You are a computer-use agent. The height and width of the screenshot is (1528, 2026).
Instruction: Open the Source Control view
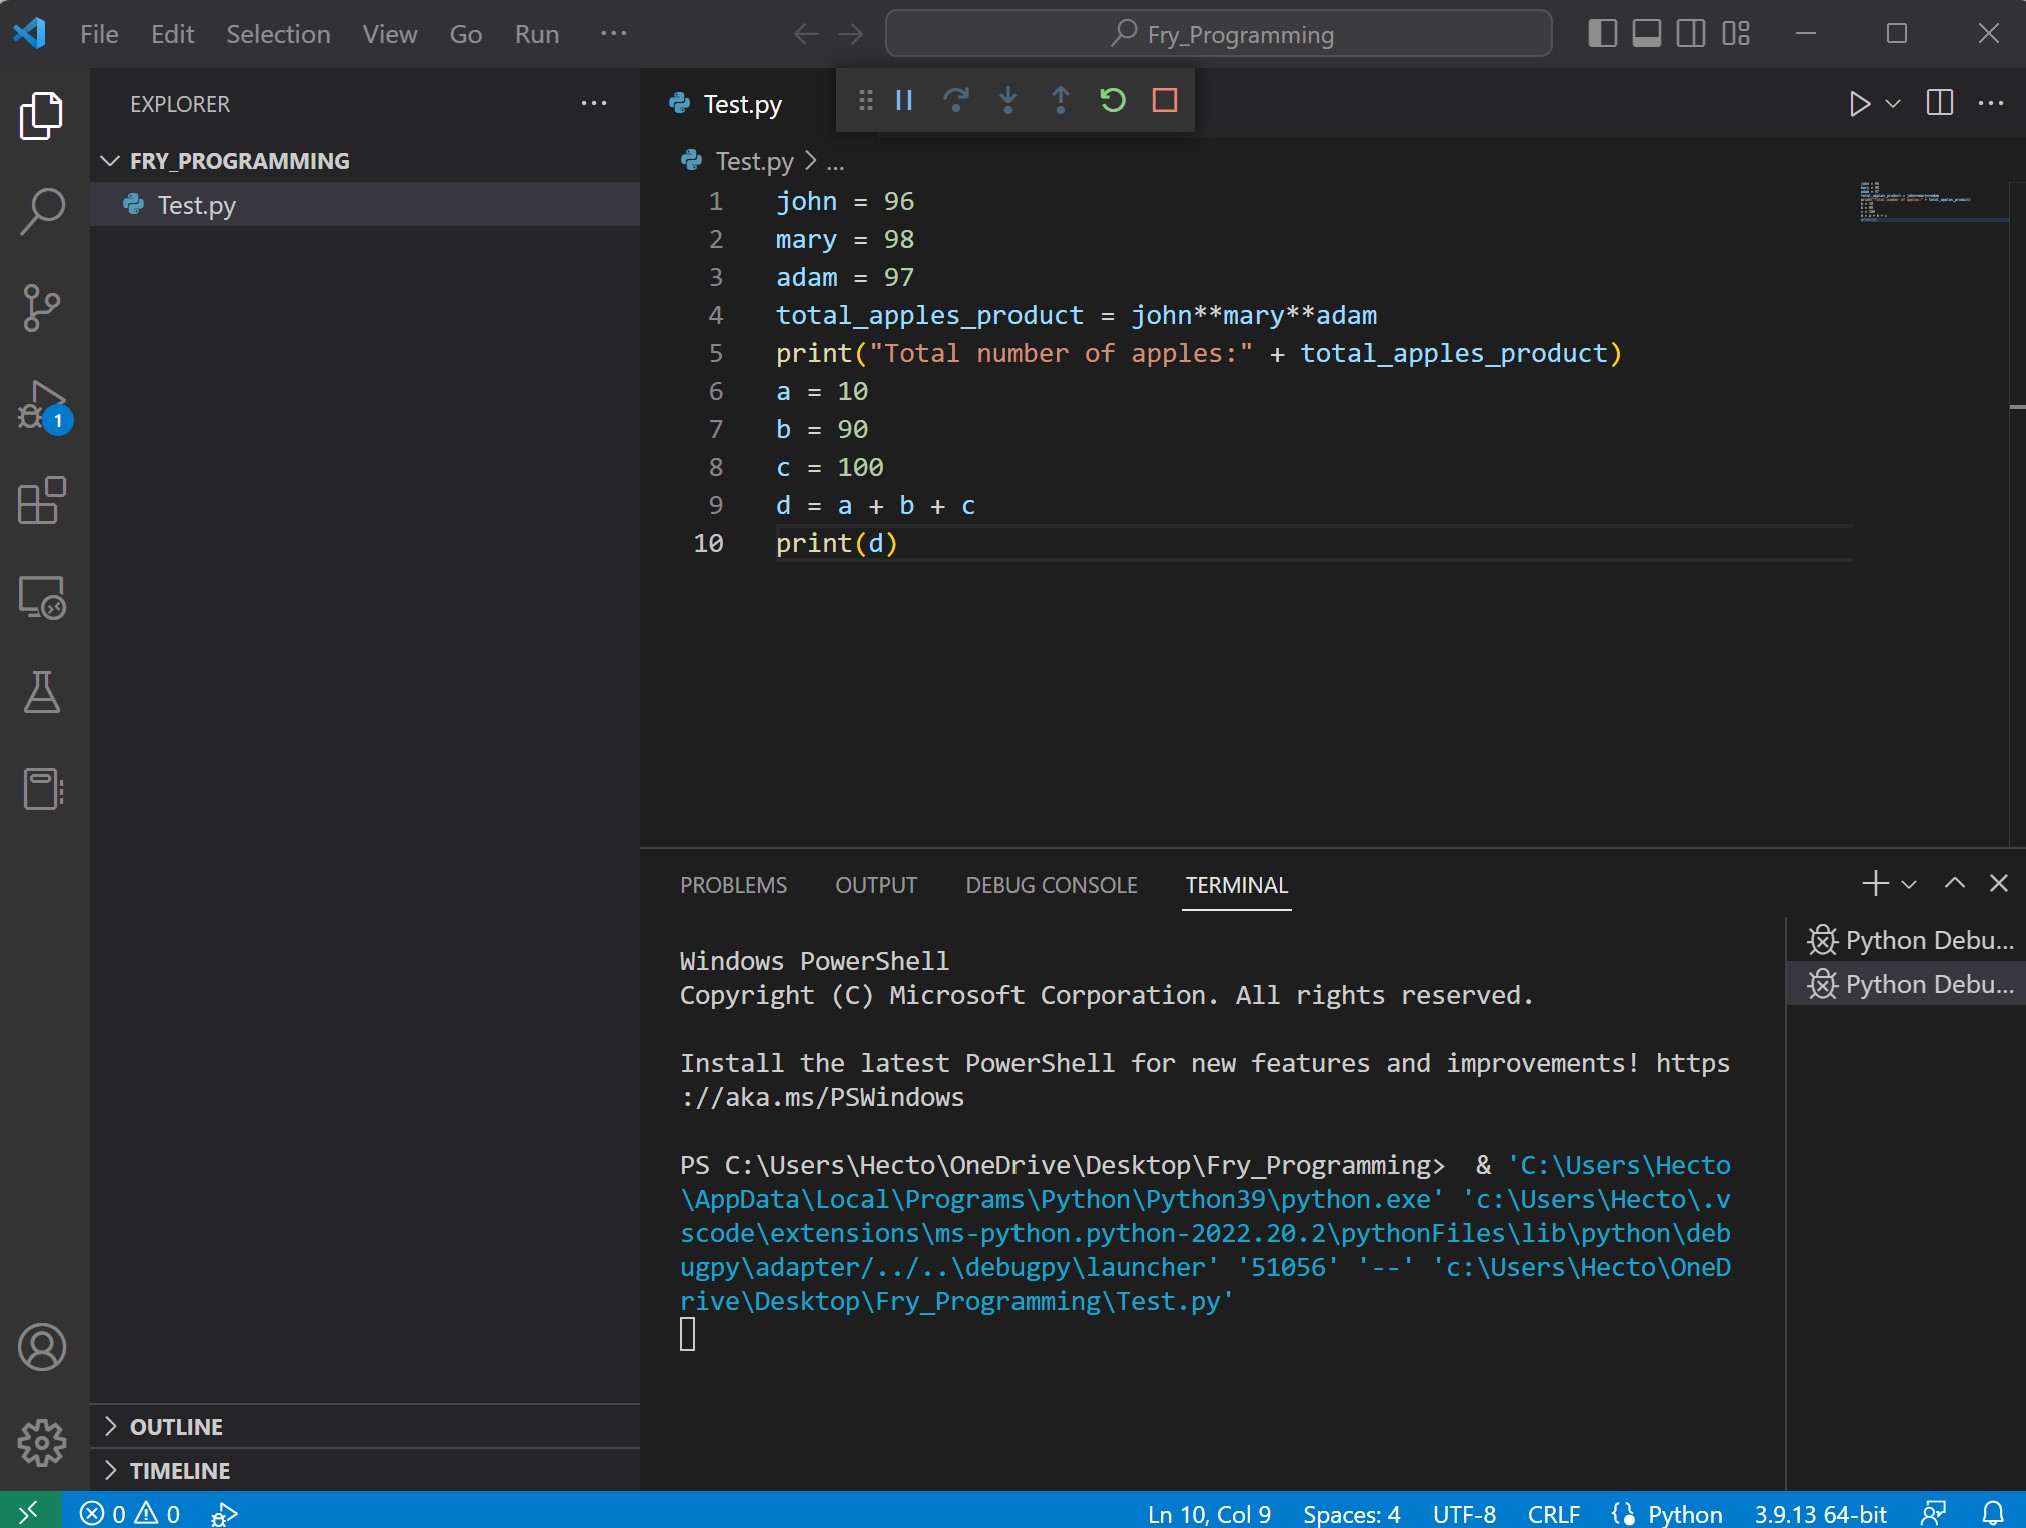click(x=41, y=307)
